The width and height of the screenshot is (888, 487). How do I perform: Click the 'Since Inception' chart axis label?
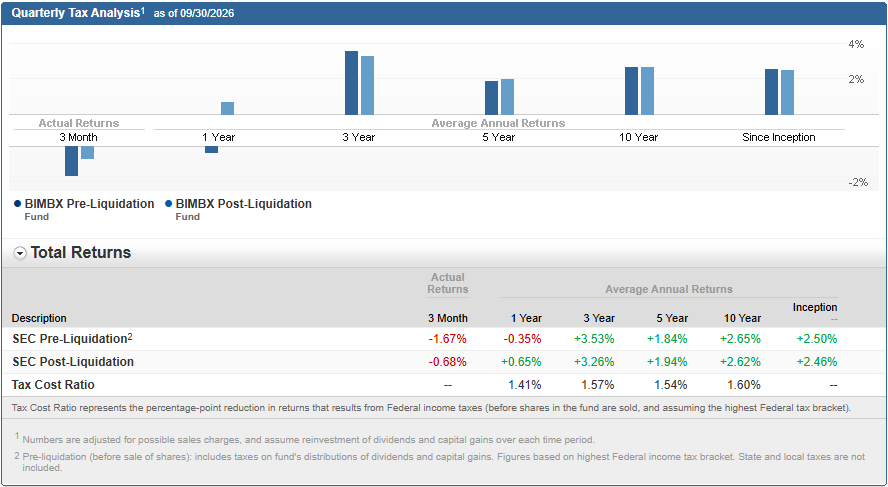point(779,138)
